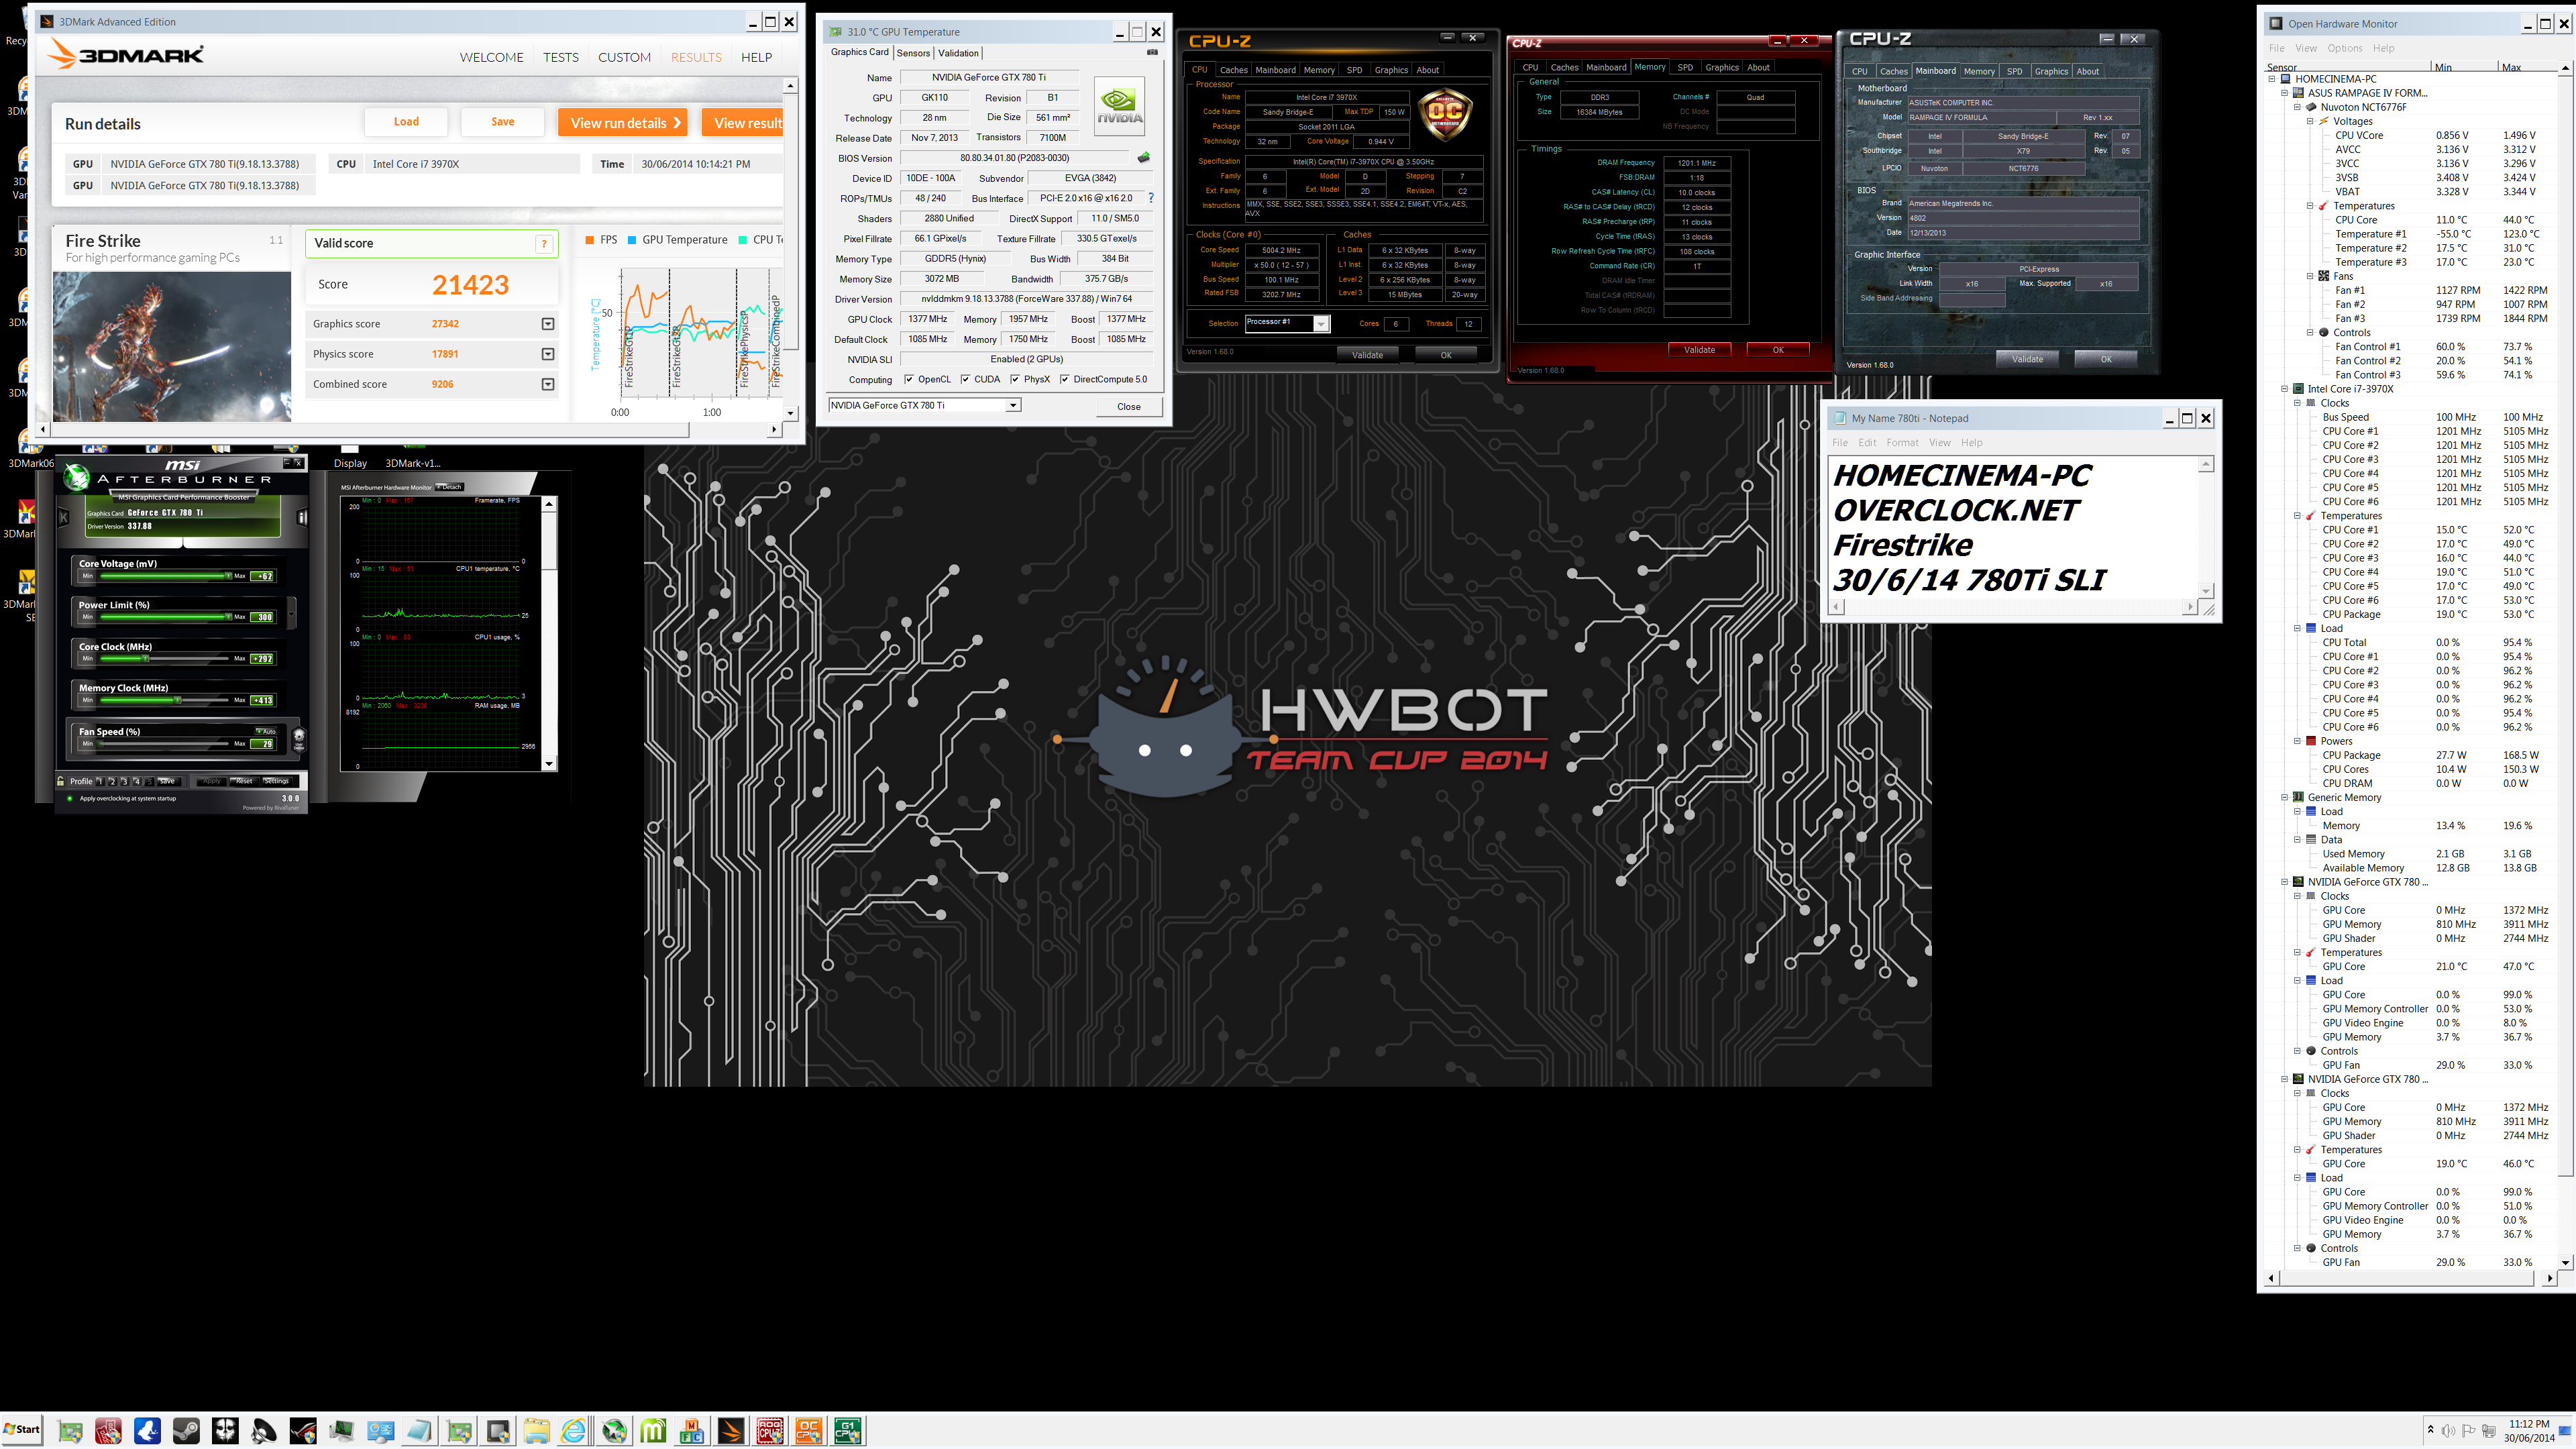Click the blue frog taskbar icon

pyautogui.click(x=147, y=1431)
